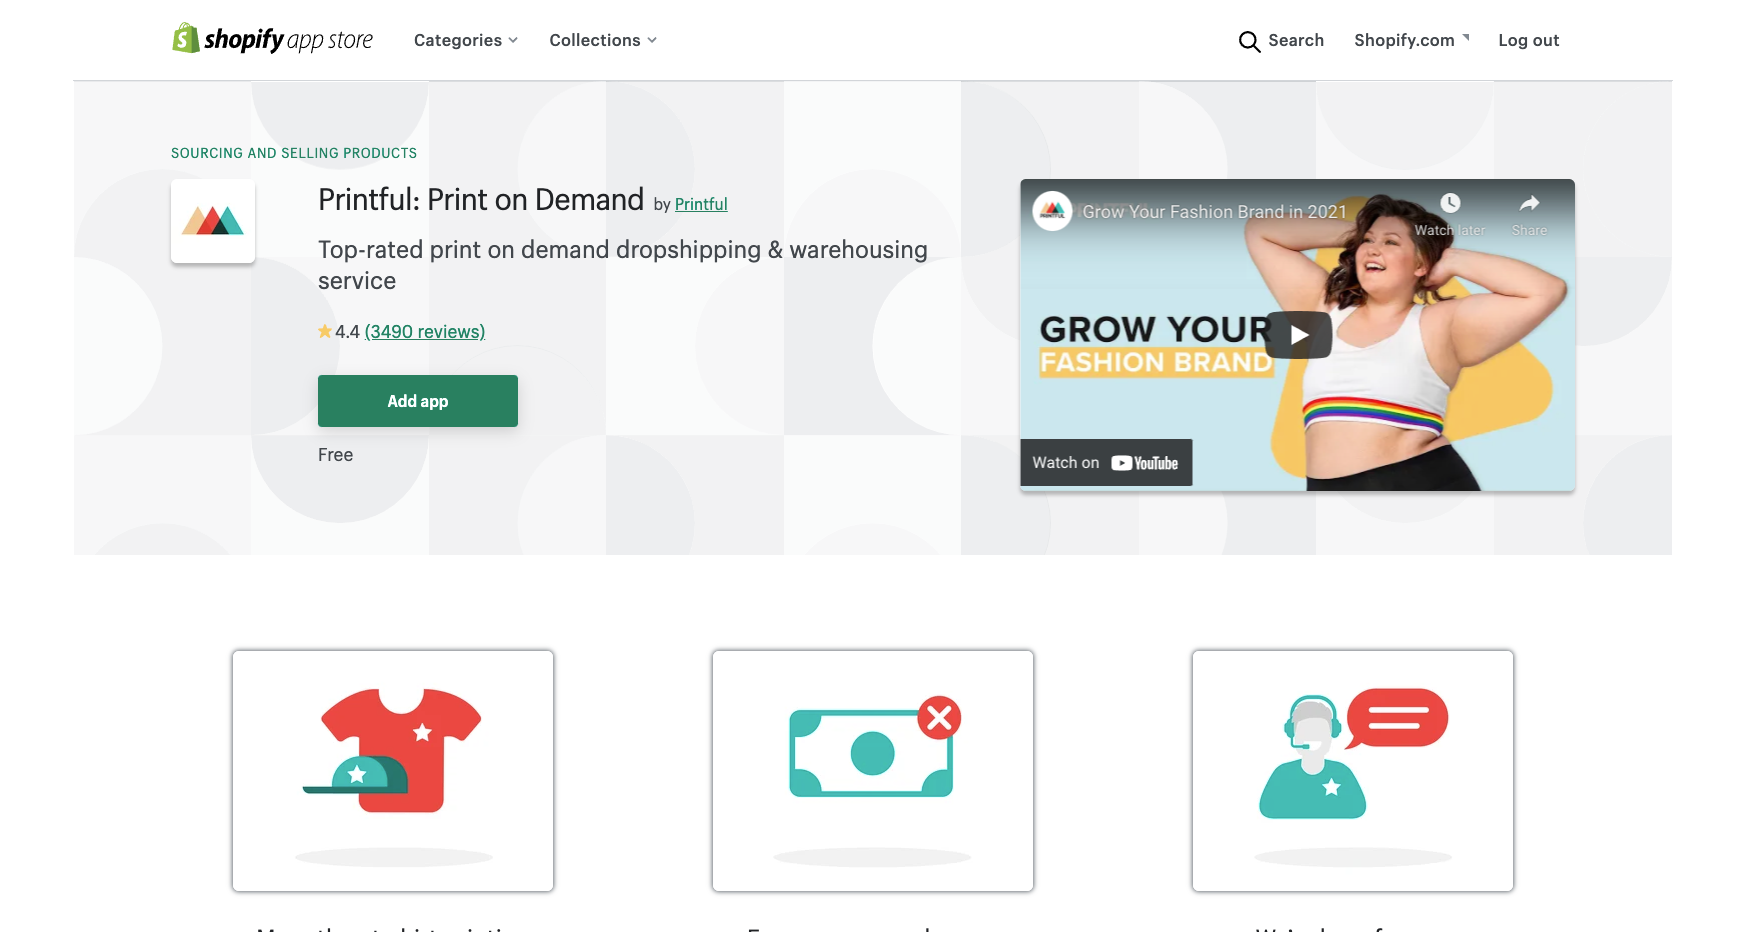Screen dimensions: 1746x932
Task: Click the Watch later clock icon
Action: click(1450, 203)
